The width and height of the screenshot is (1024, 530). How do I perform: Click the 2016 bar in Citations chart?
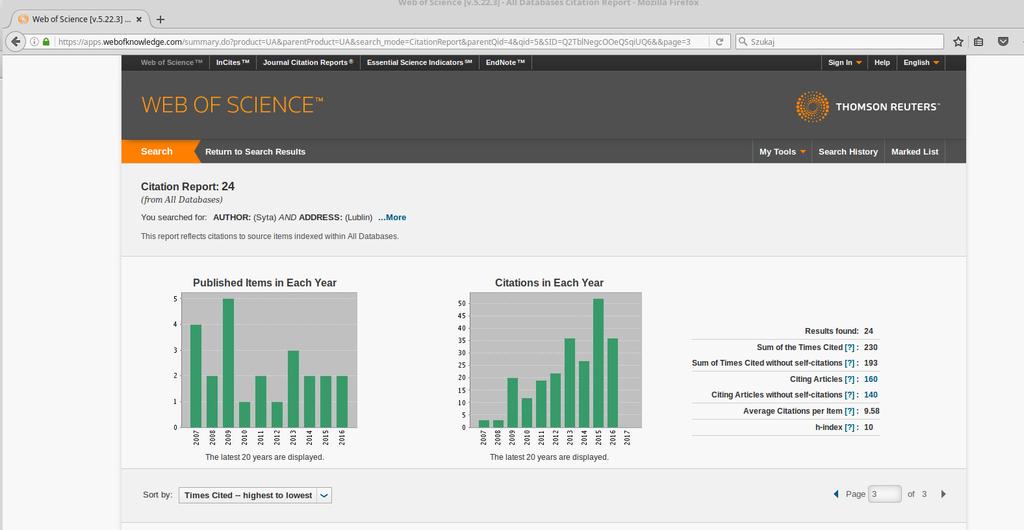pyautogui.click(x=613, y=382)
